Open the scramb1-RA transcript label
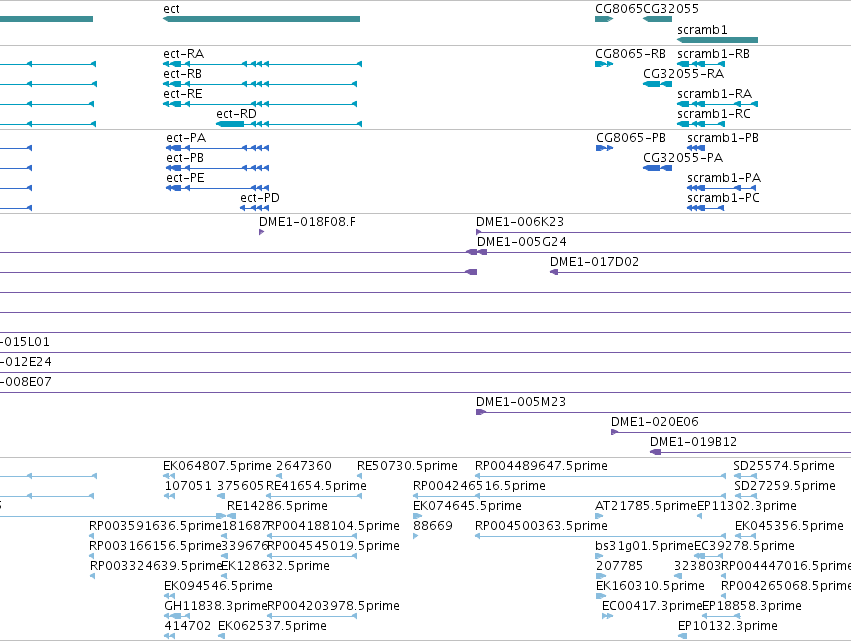 click(x=714, y=94)
